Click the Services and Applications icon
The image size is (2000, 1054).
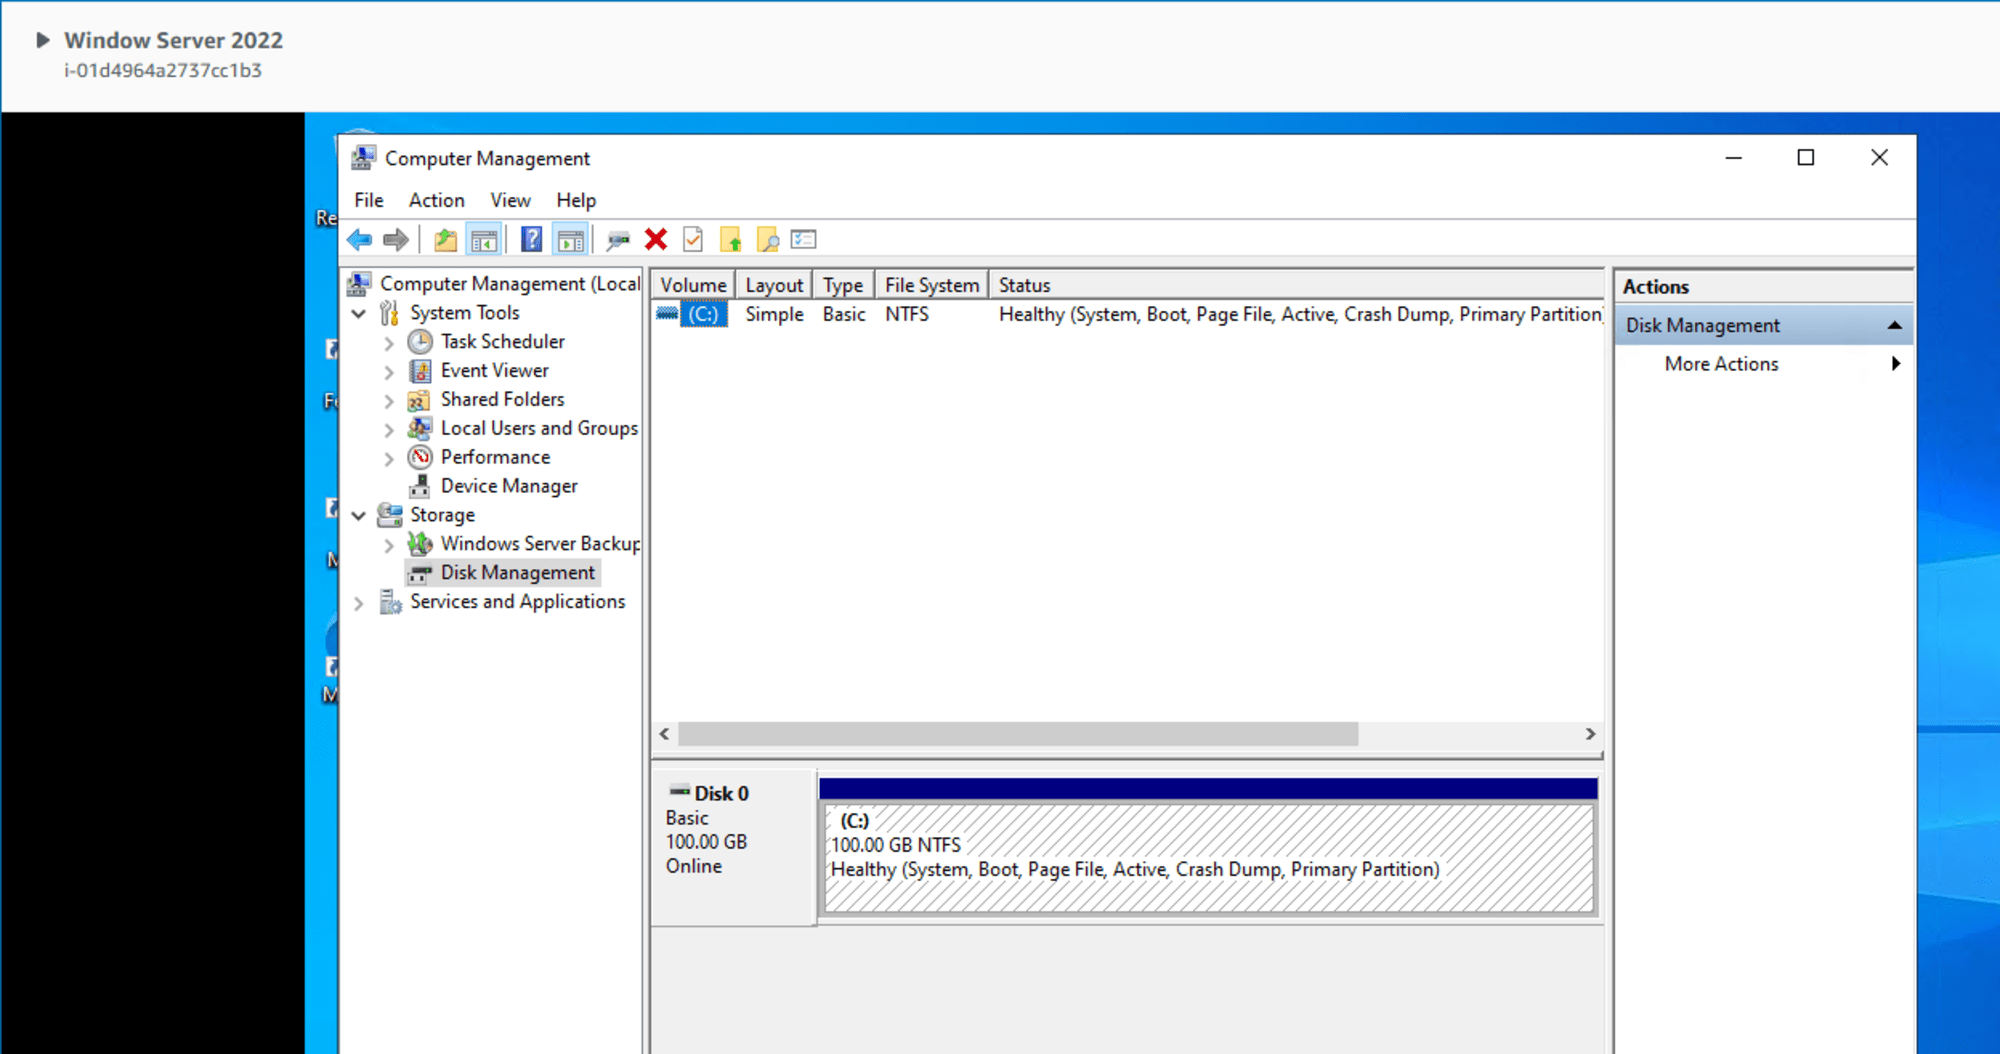point(390,602)
